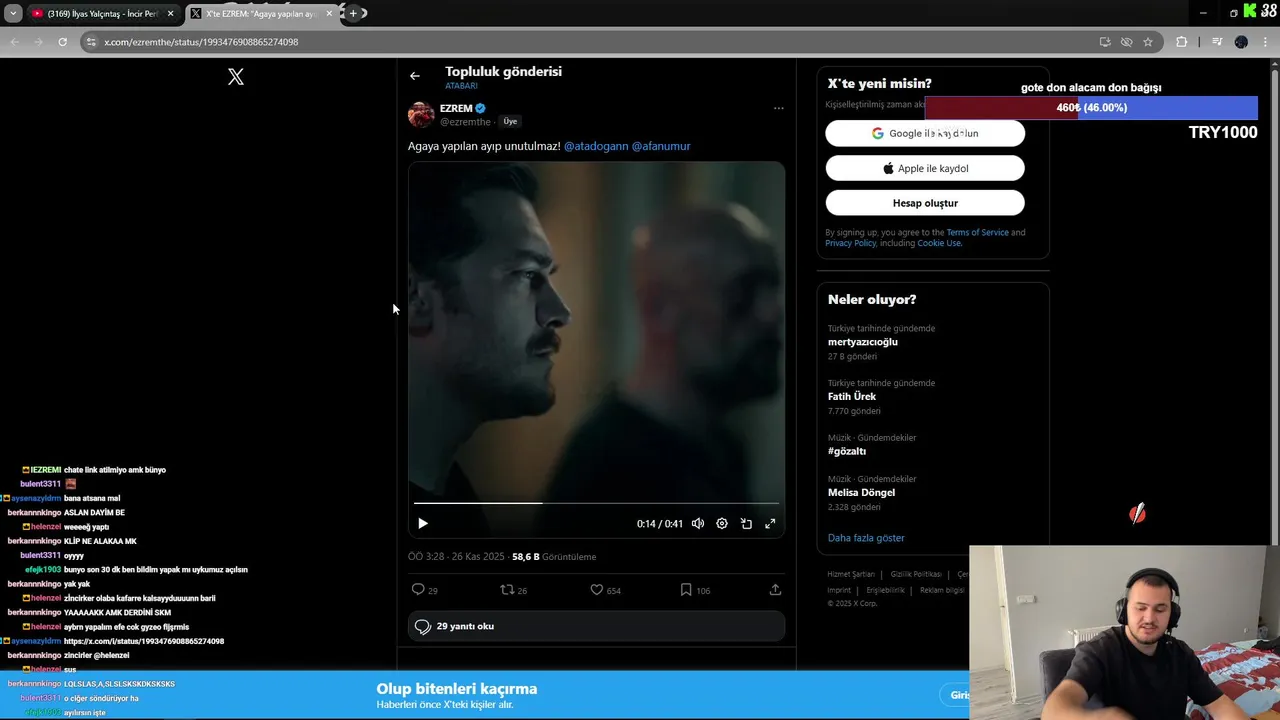Open Gizlilik Politikası footer link
This screenshot has height=720, width=1280.
click(x=916, y=574)
